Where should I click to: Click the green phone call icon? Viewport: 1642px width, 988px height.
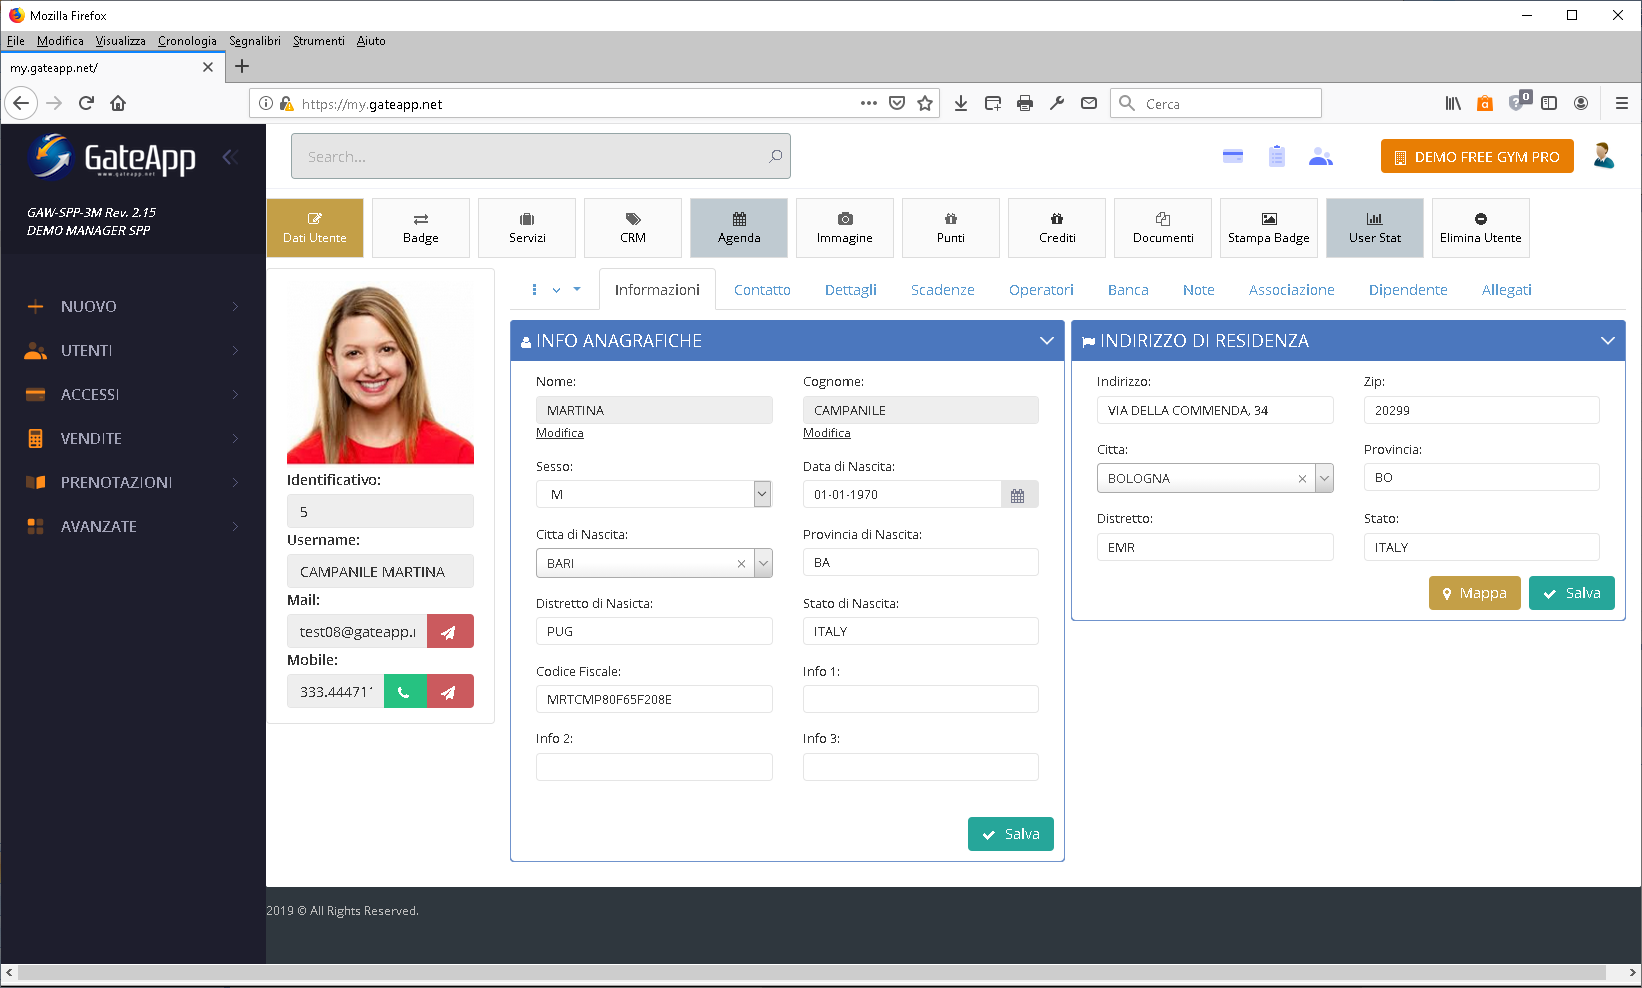click(405, 691)
